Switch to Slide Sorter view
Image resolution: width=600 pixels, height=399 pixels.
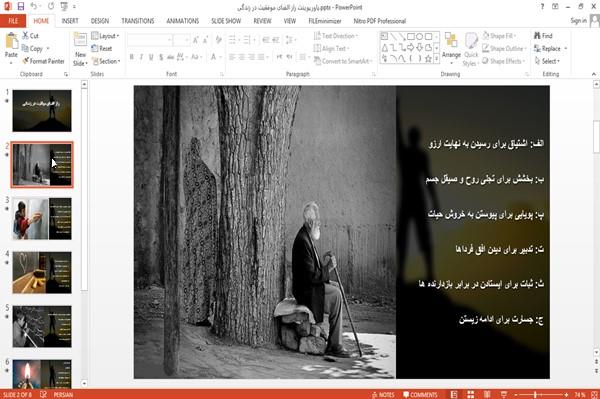pos(471,395)
